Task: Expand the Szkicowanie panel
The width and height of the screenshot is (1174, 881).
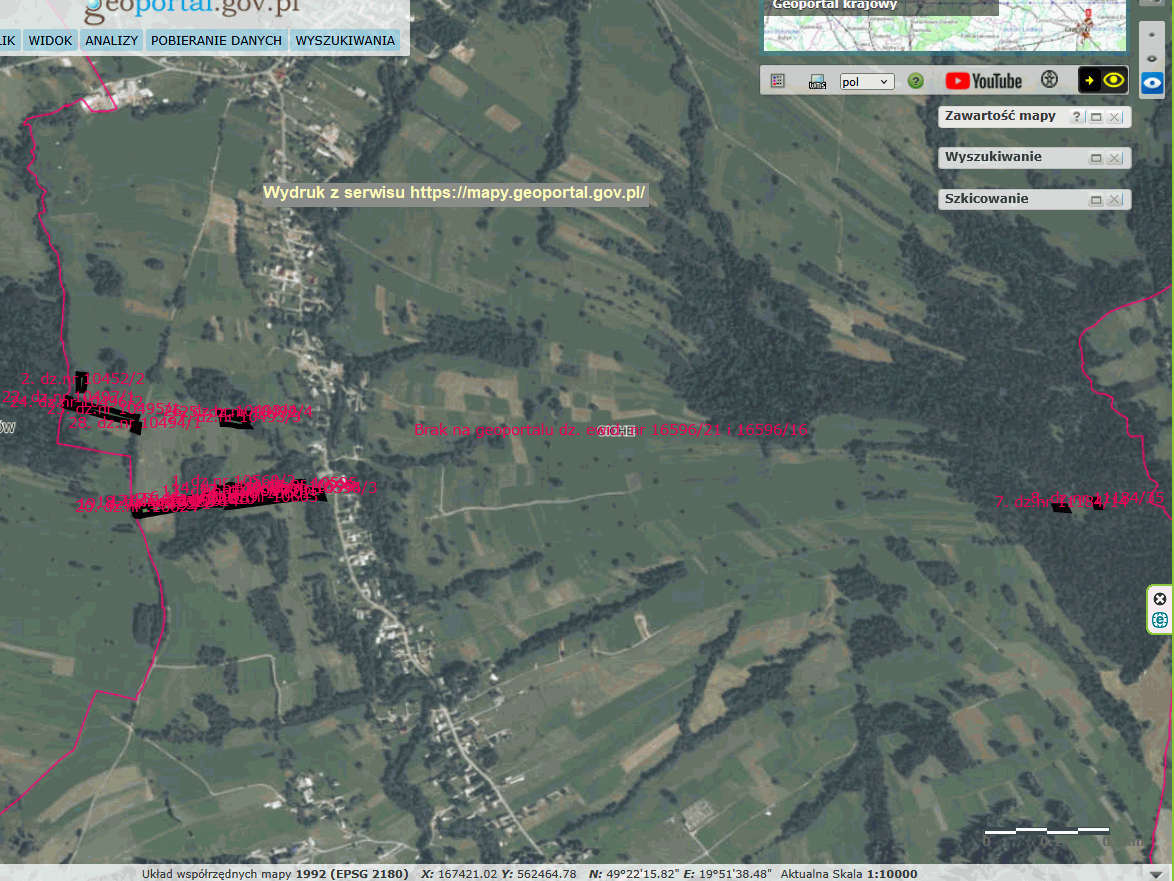Action: 1096,200
